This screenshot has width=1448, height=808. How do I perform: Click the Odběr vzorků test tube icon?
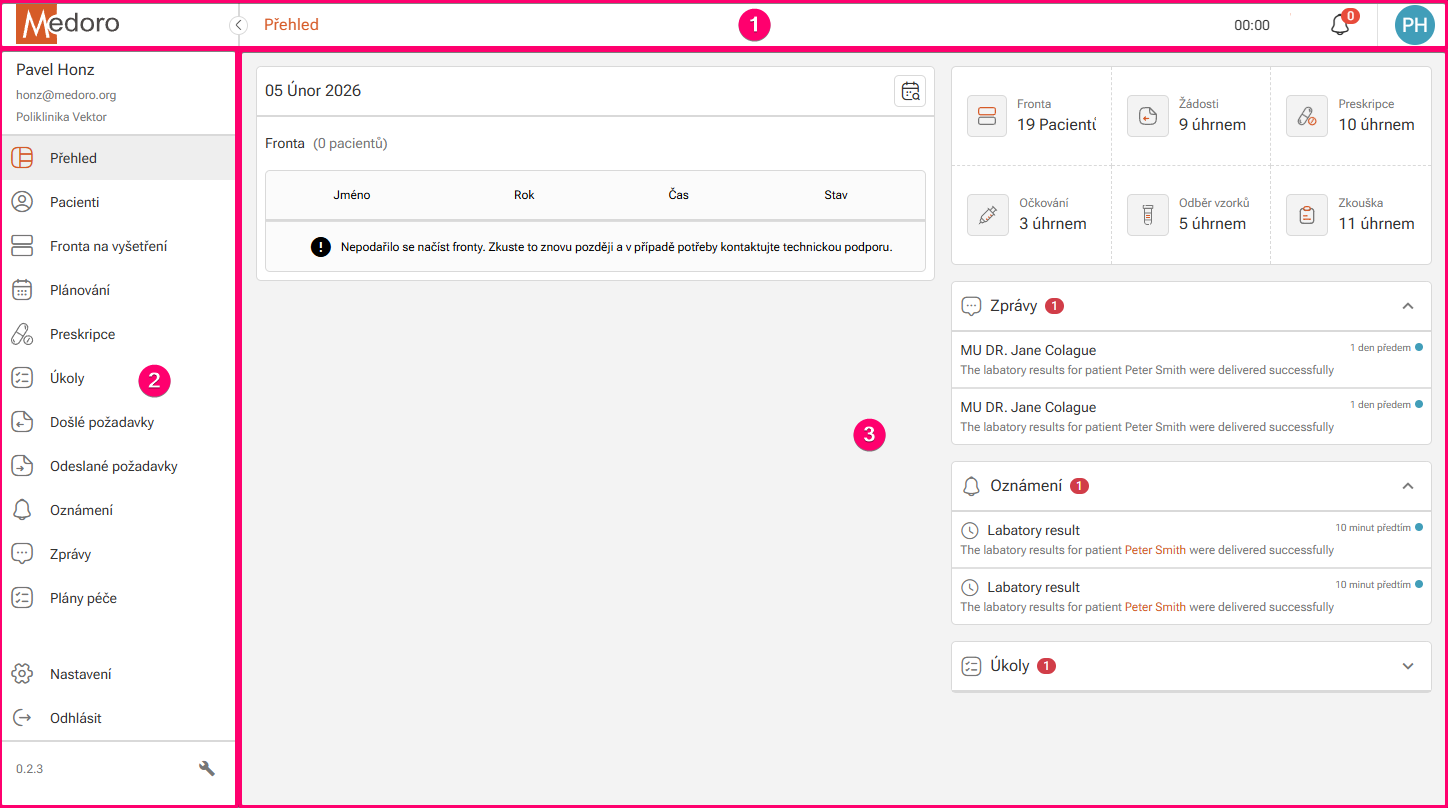click(1147, 214)
